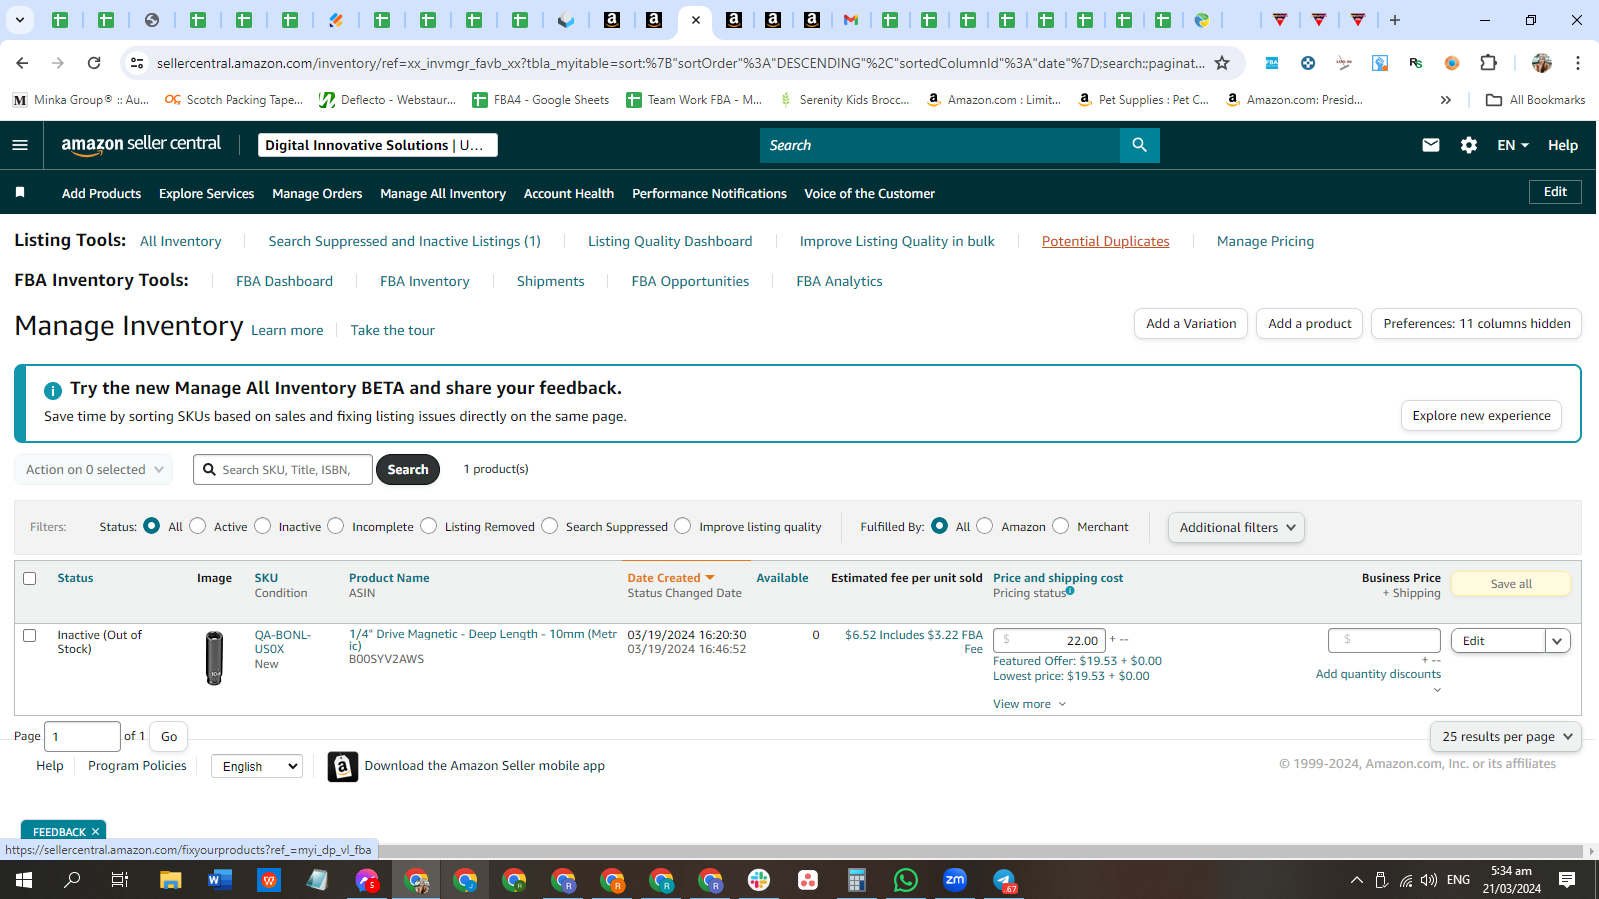Open the EN language selector in header

point(1513,145)
